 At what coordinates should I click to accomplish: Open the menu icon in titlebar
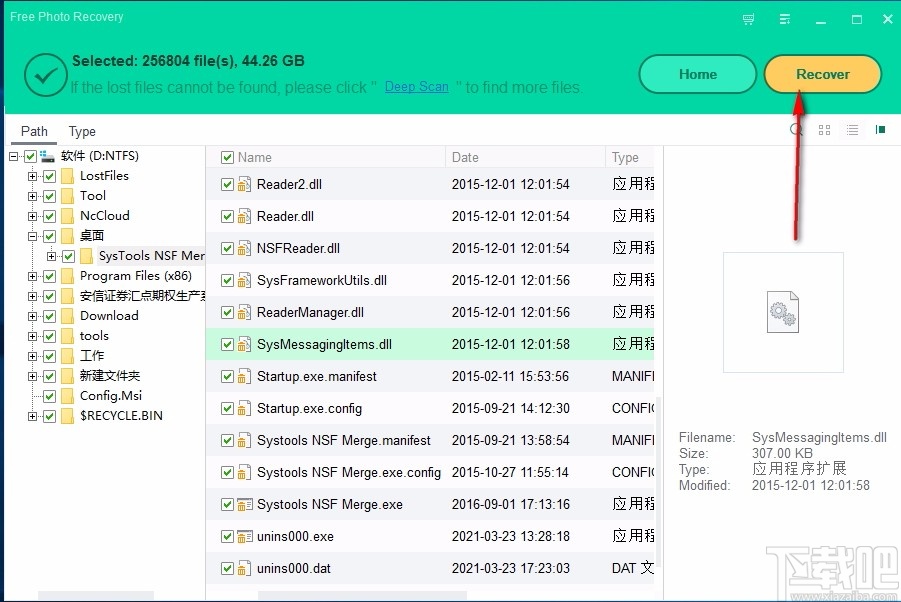click(785, 18)
